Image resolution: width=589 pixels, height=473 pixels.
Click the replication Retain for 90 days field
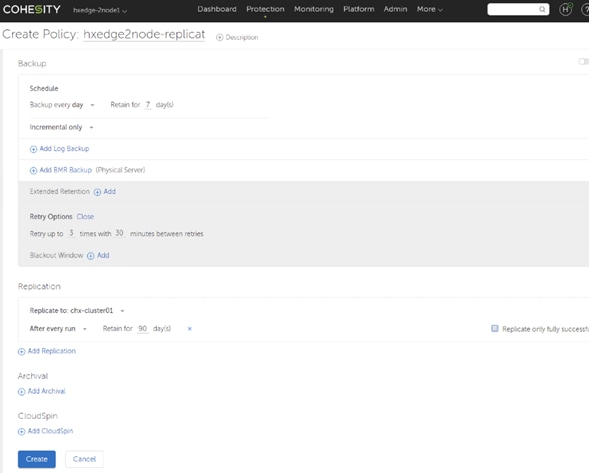click(142, 329)
